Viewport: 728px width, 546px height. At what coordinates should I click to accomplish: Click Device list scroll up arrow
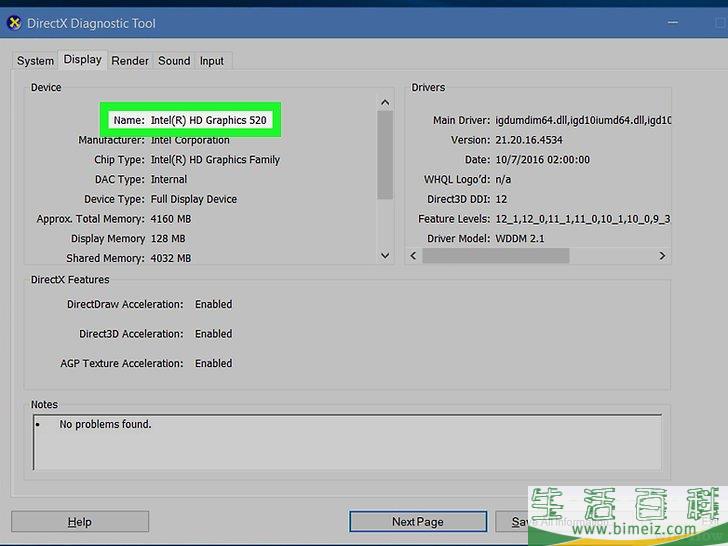point(385,102)
